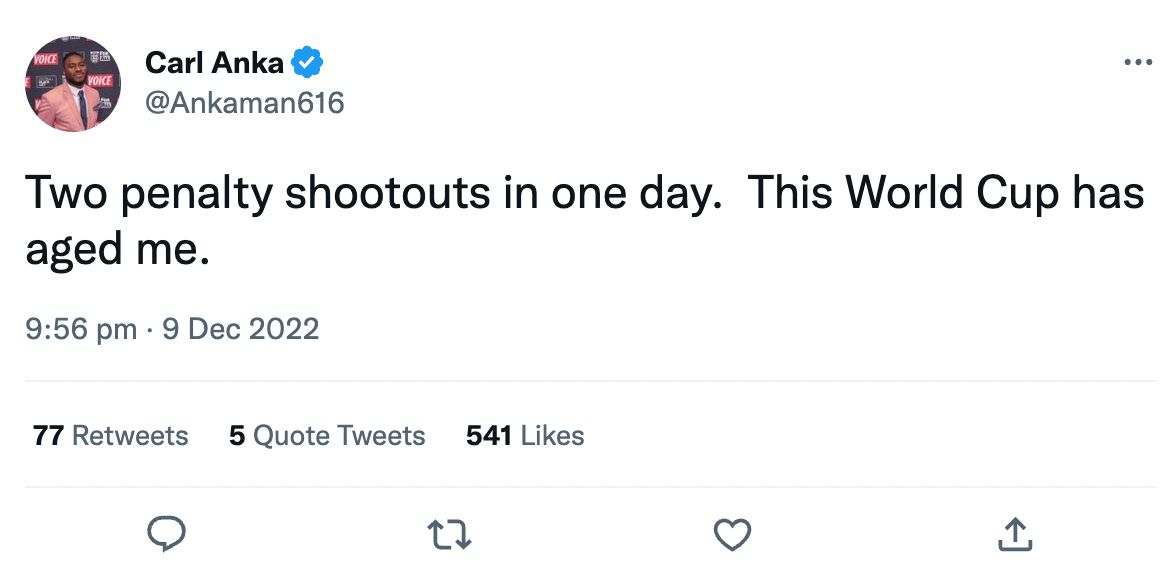
Task: View the list of 77 Retweets
Action: [x=110, y=436]
